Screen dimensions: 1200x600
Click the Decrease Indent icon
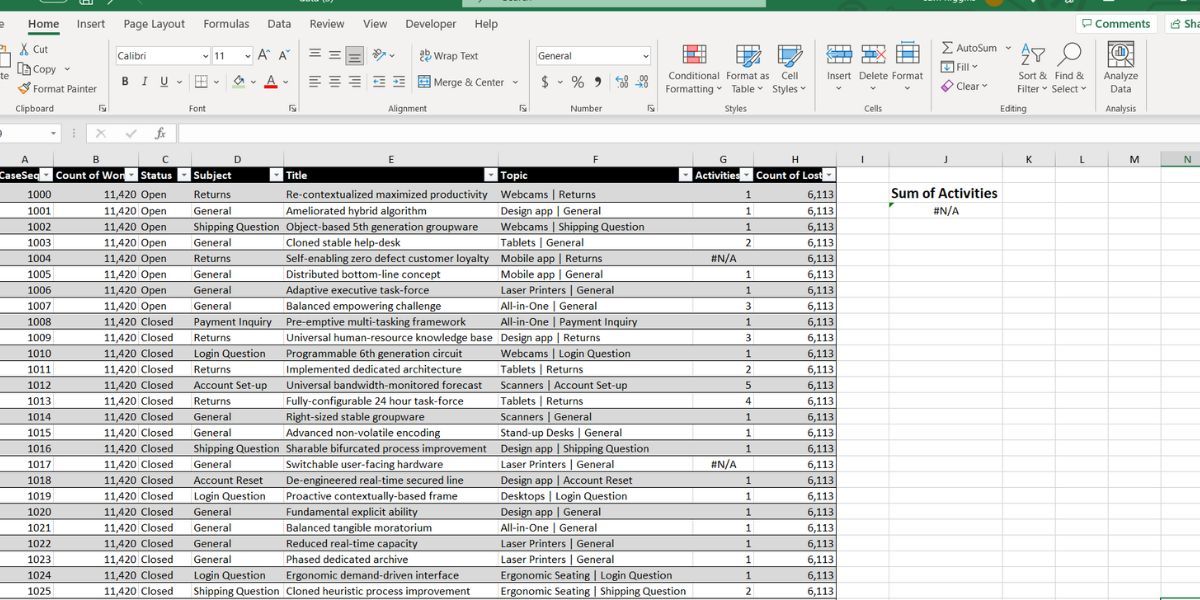tap(379, 82)
